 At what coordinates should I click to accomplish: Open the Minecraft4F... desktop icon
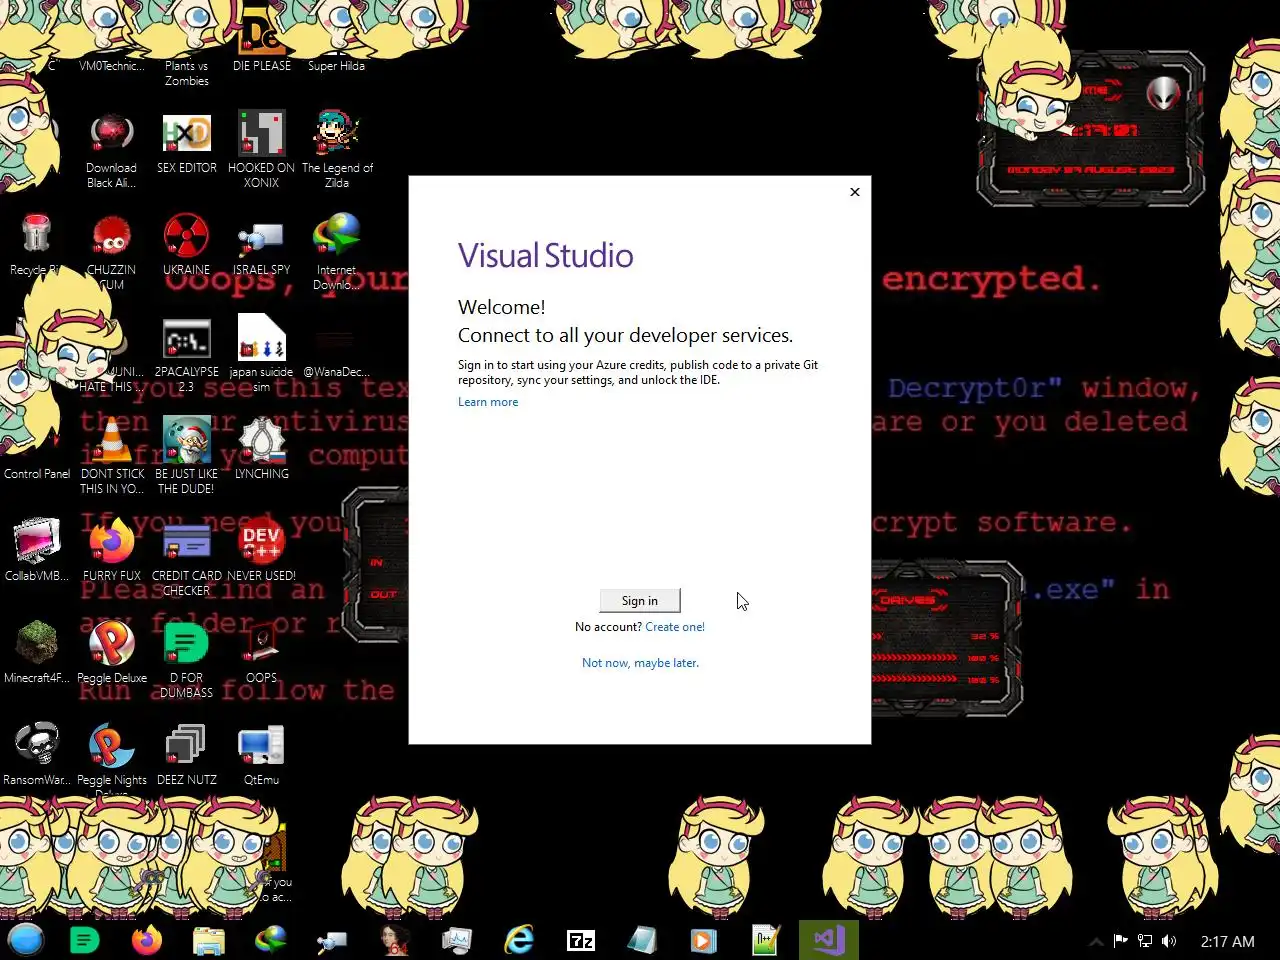(37, 652)
